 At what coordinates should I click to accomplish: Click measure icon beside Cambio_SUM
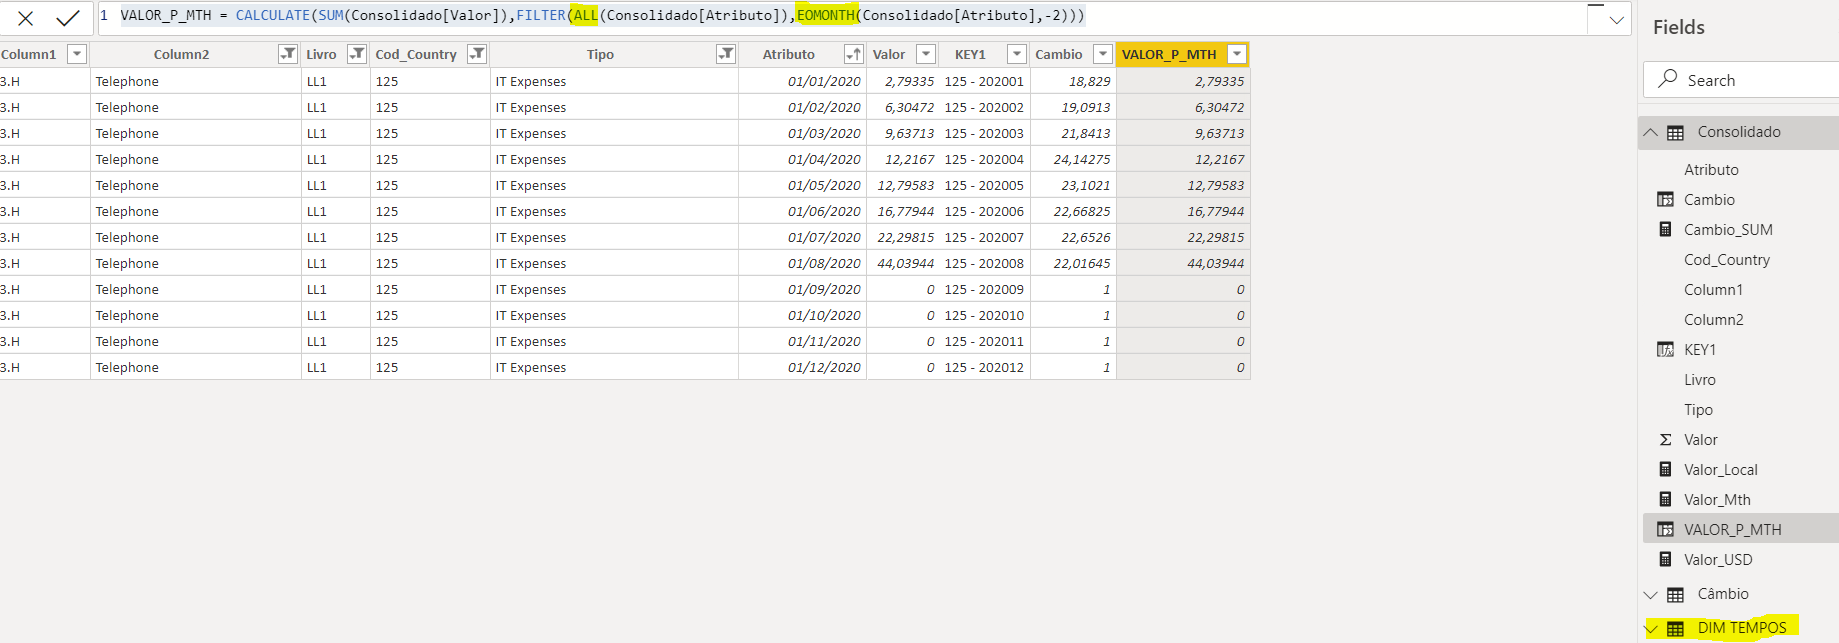[x=1665, y=230]
